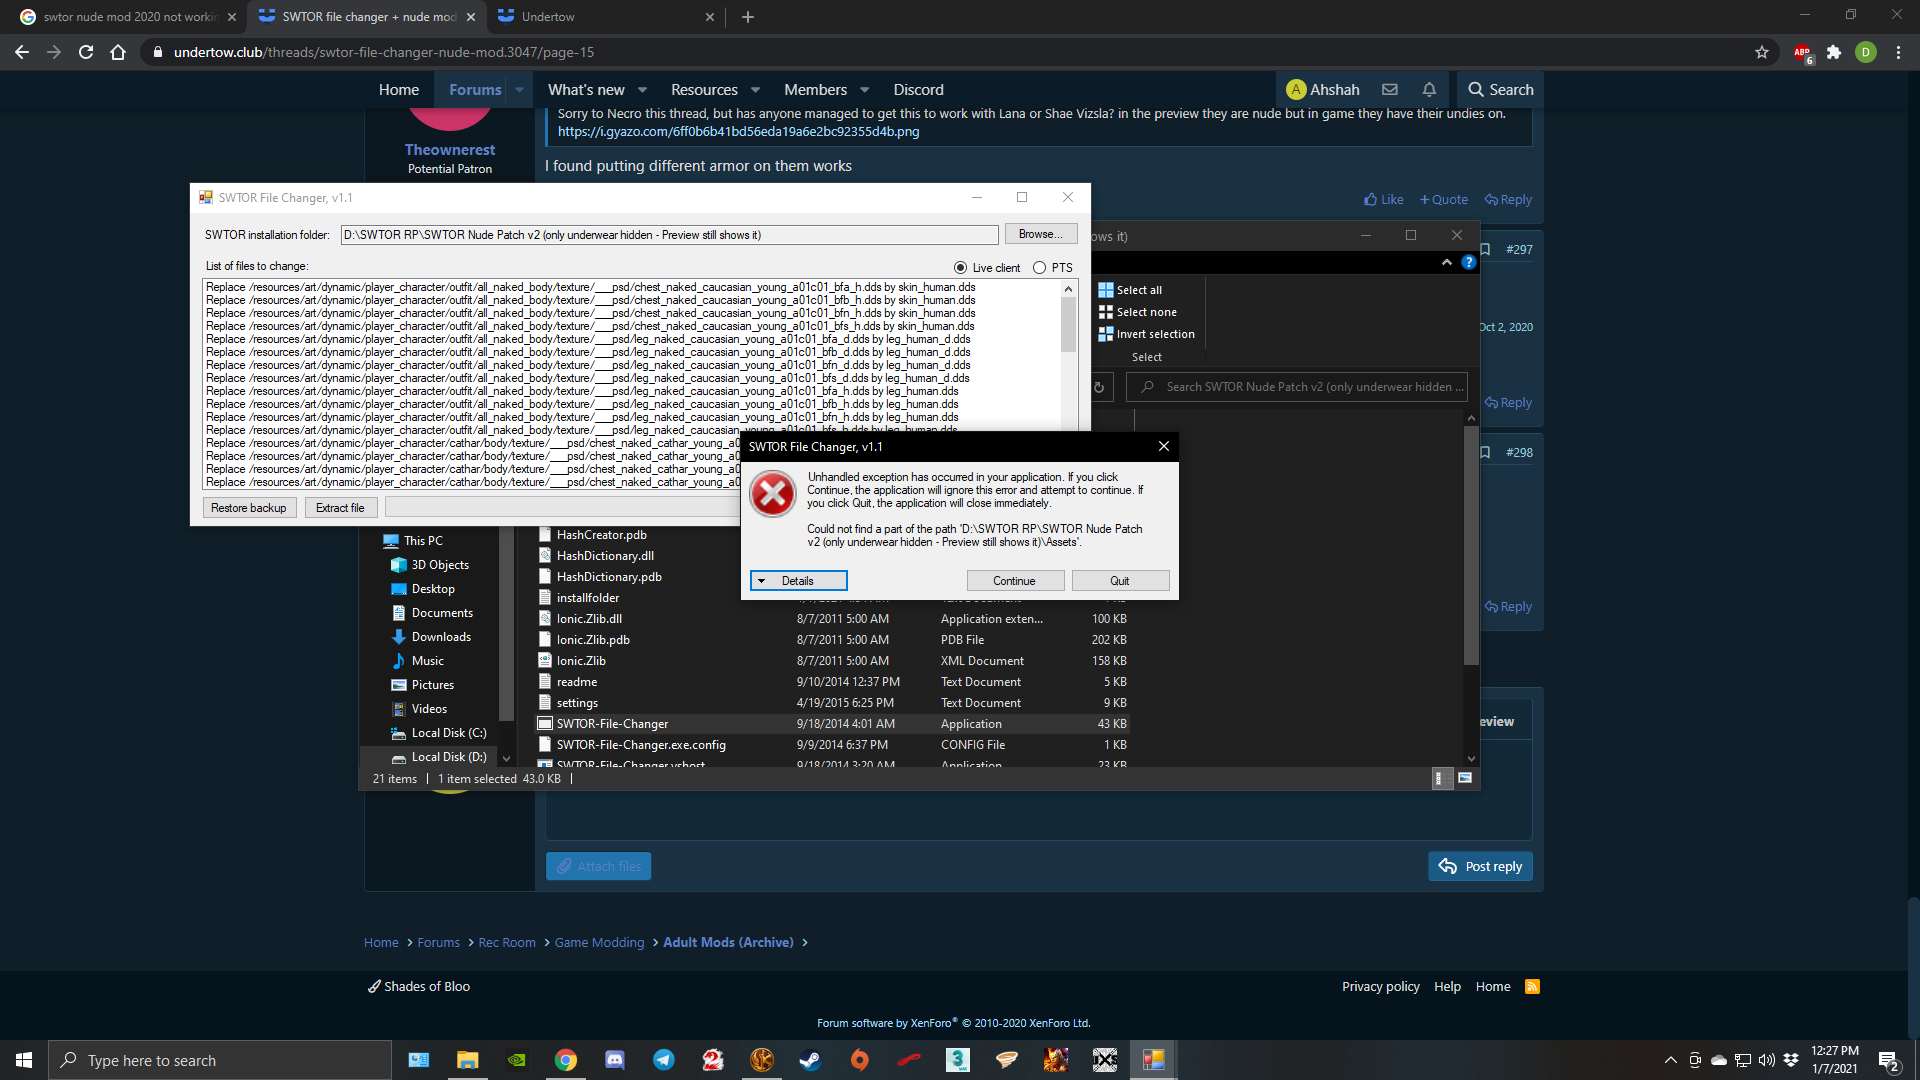Click the Restore backup button

(248, 508)
